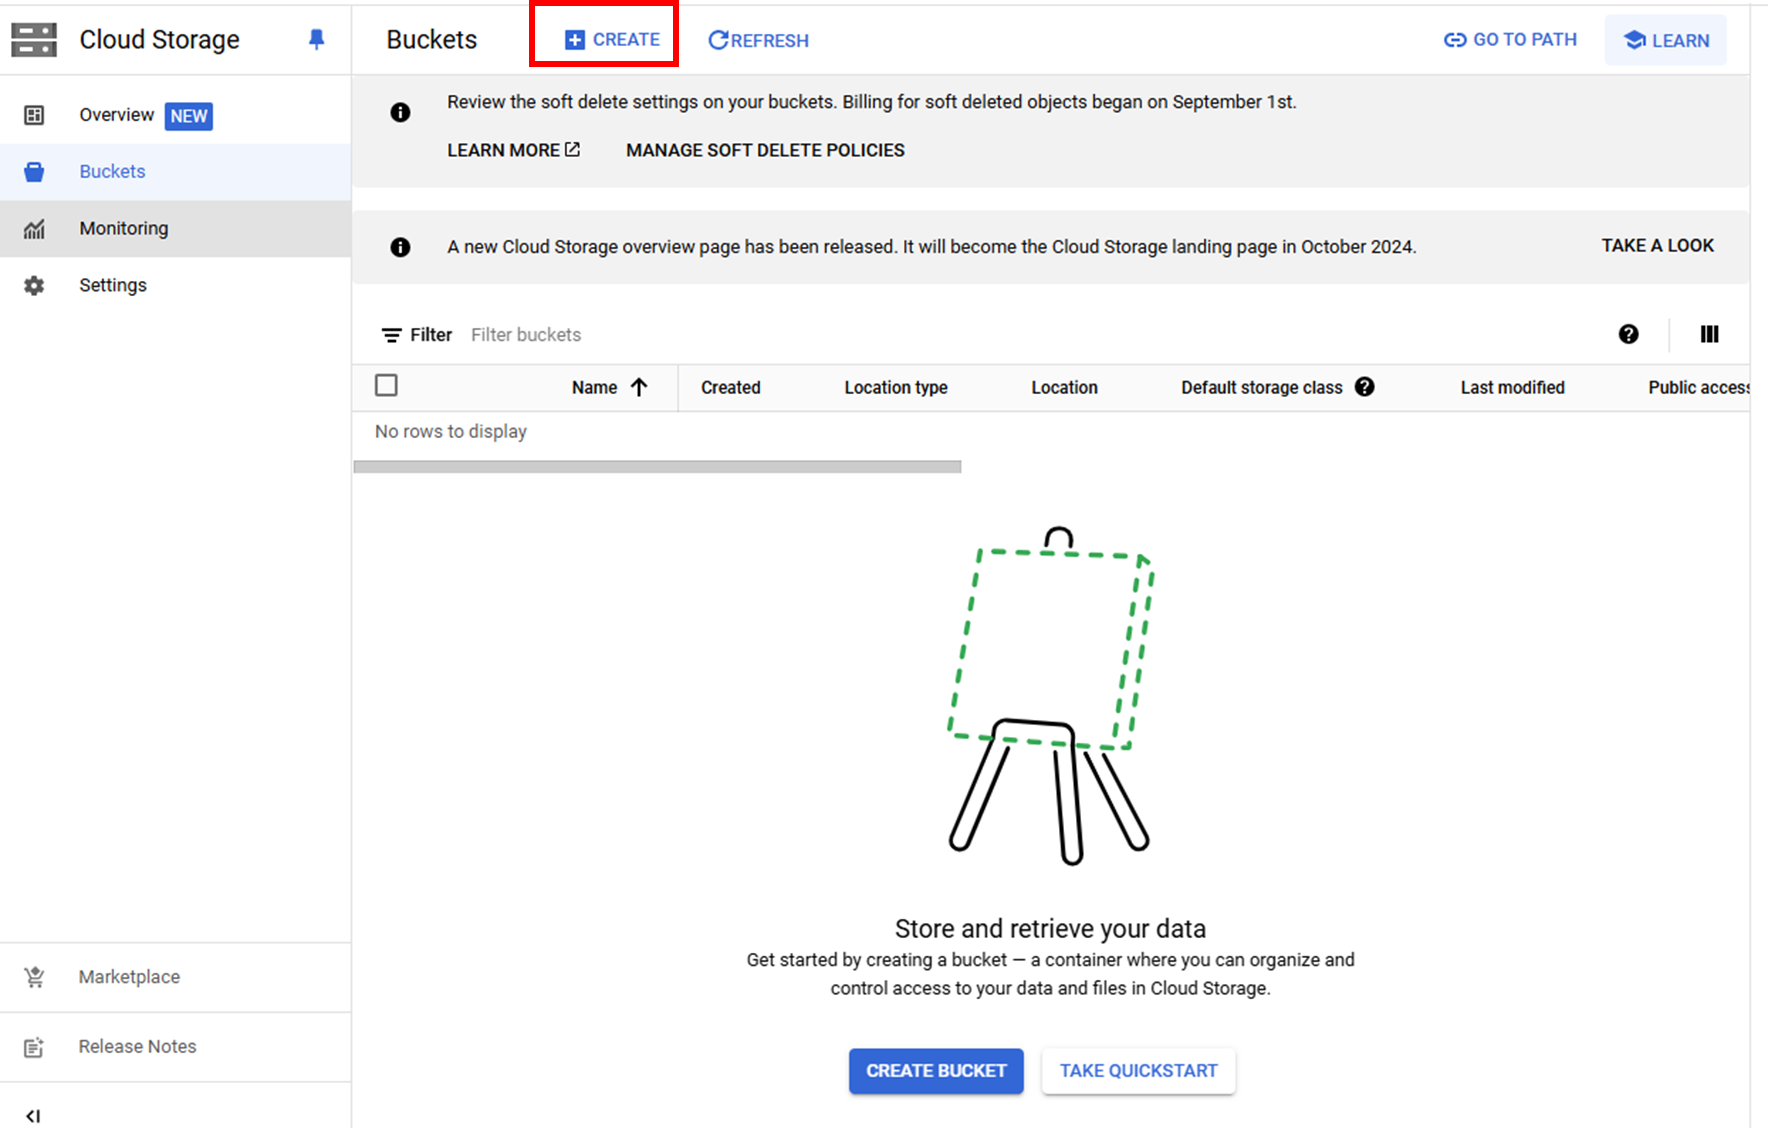This screenshot has width=1768, height=1128.
Task: Click TAKE A LOOK for new overview
Action: (1657, 246)
